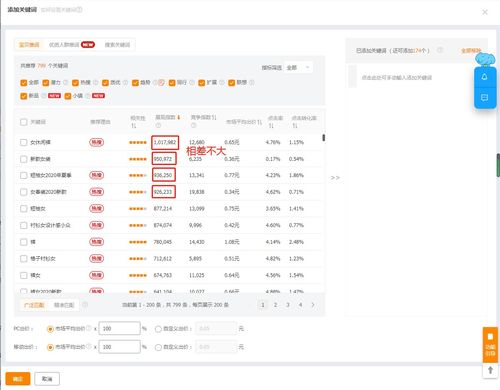Click the mobile bid percentage input showing 100
Viewport: 500px width, 390px height.
click(x=120, y=347)
